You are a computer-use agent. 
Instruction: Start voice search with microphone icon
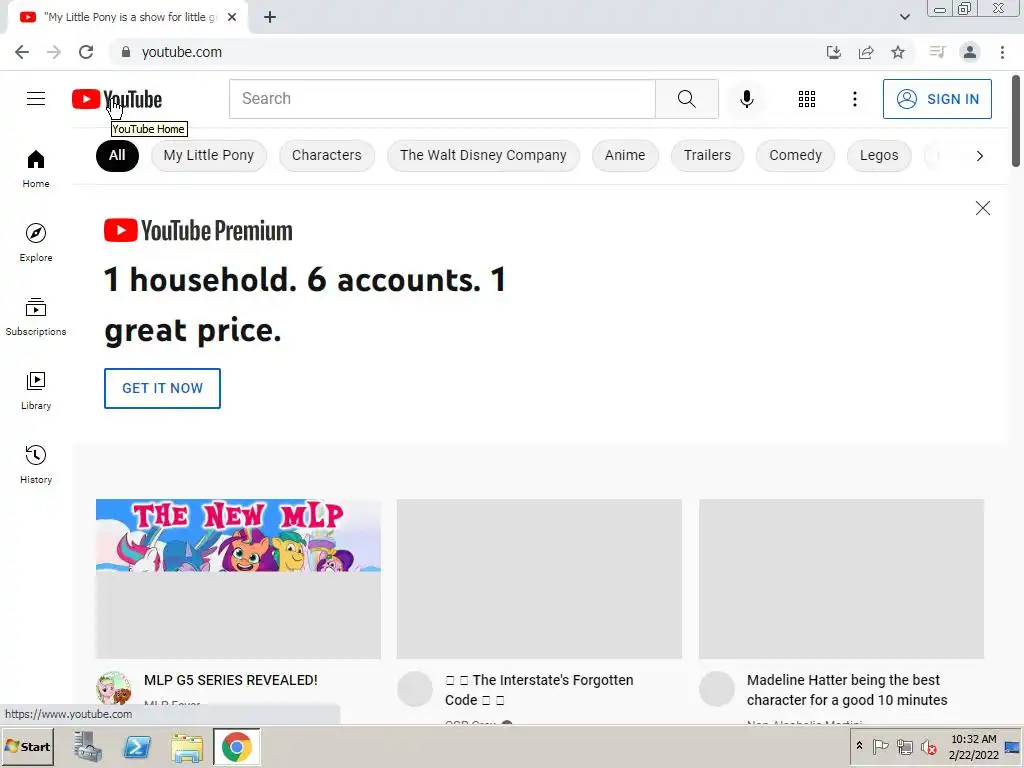pyautogui.click(x=746, y=99)
